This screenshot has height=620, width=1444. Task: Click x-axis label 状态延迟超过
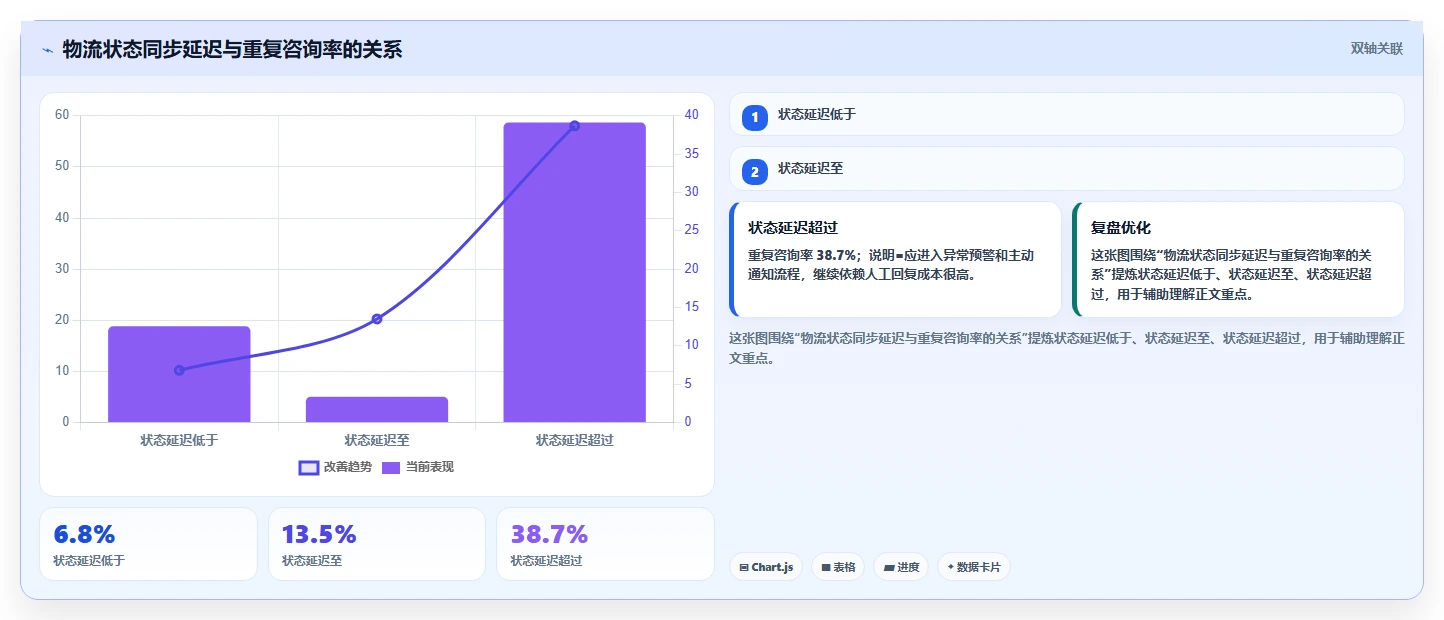(574, 440)
